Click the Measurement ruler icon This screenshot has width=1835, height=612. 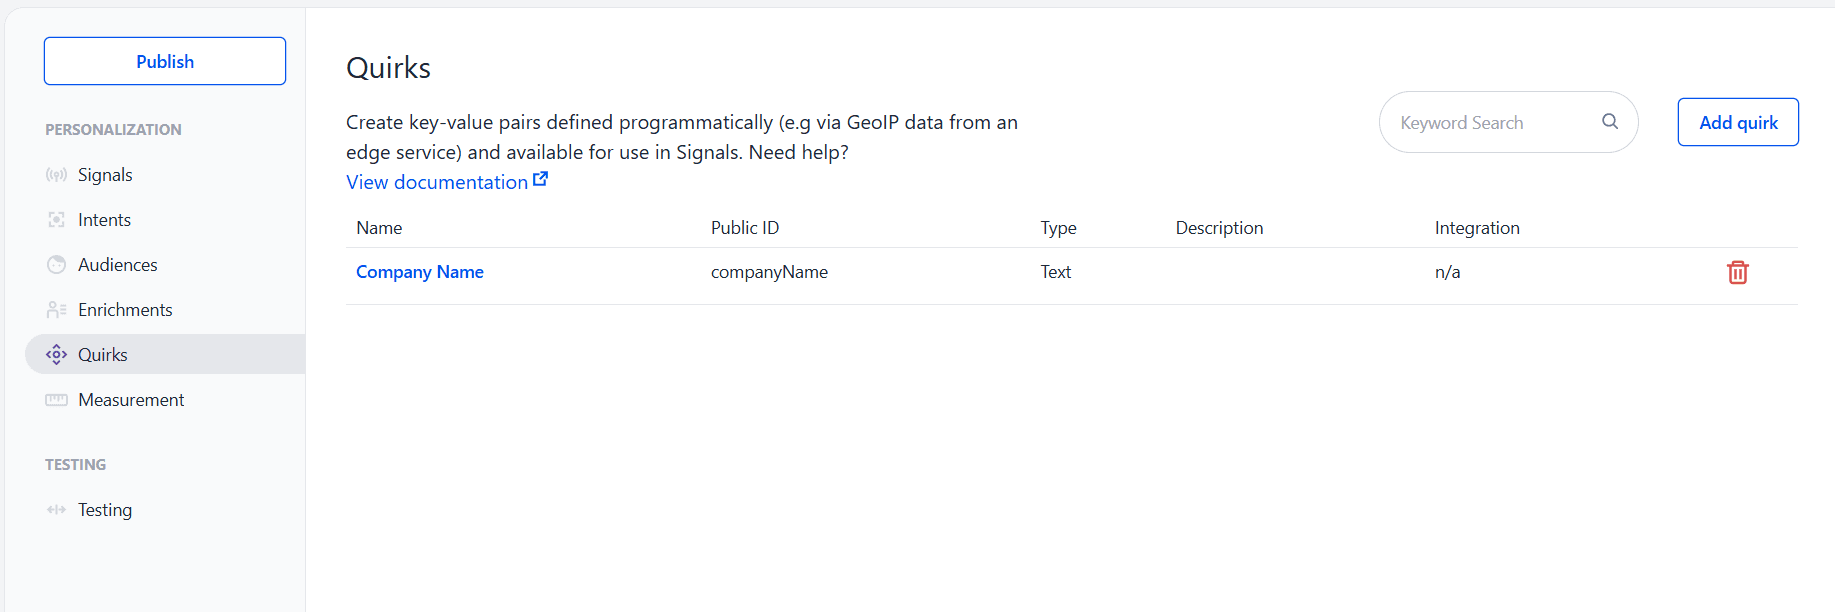[56, 400]
